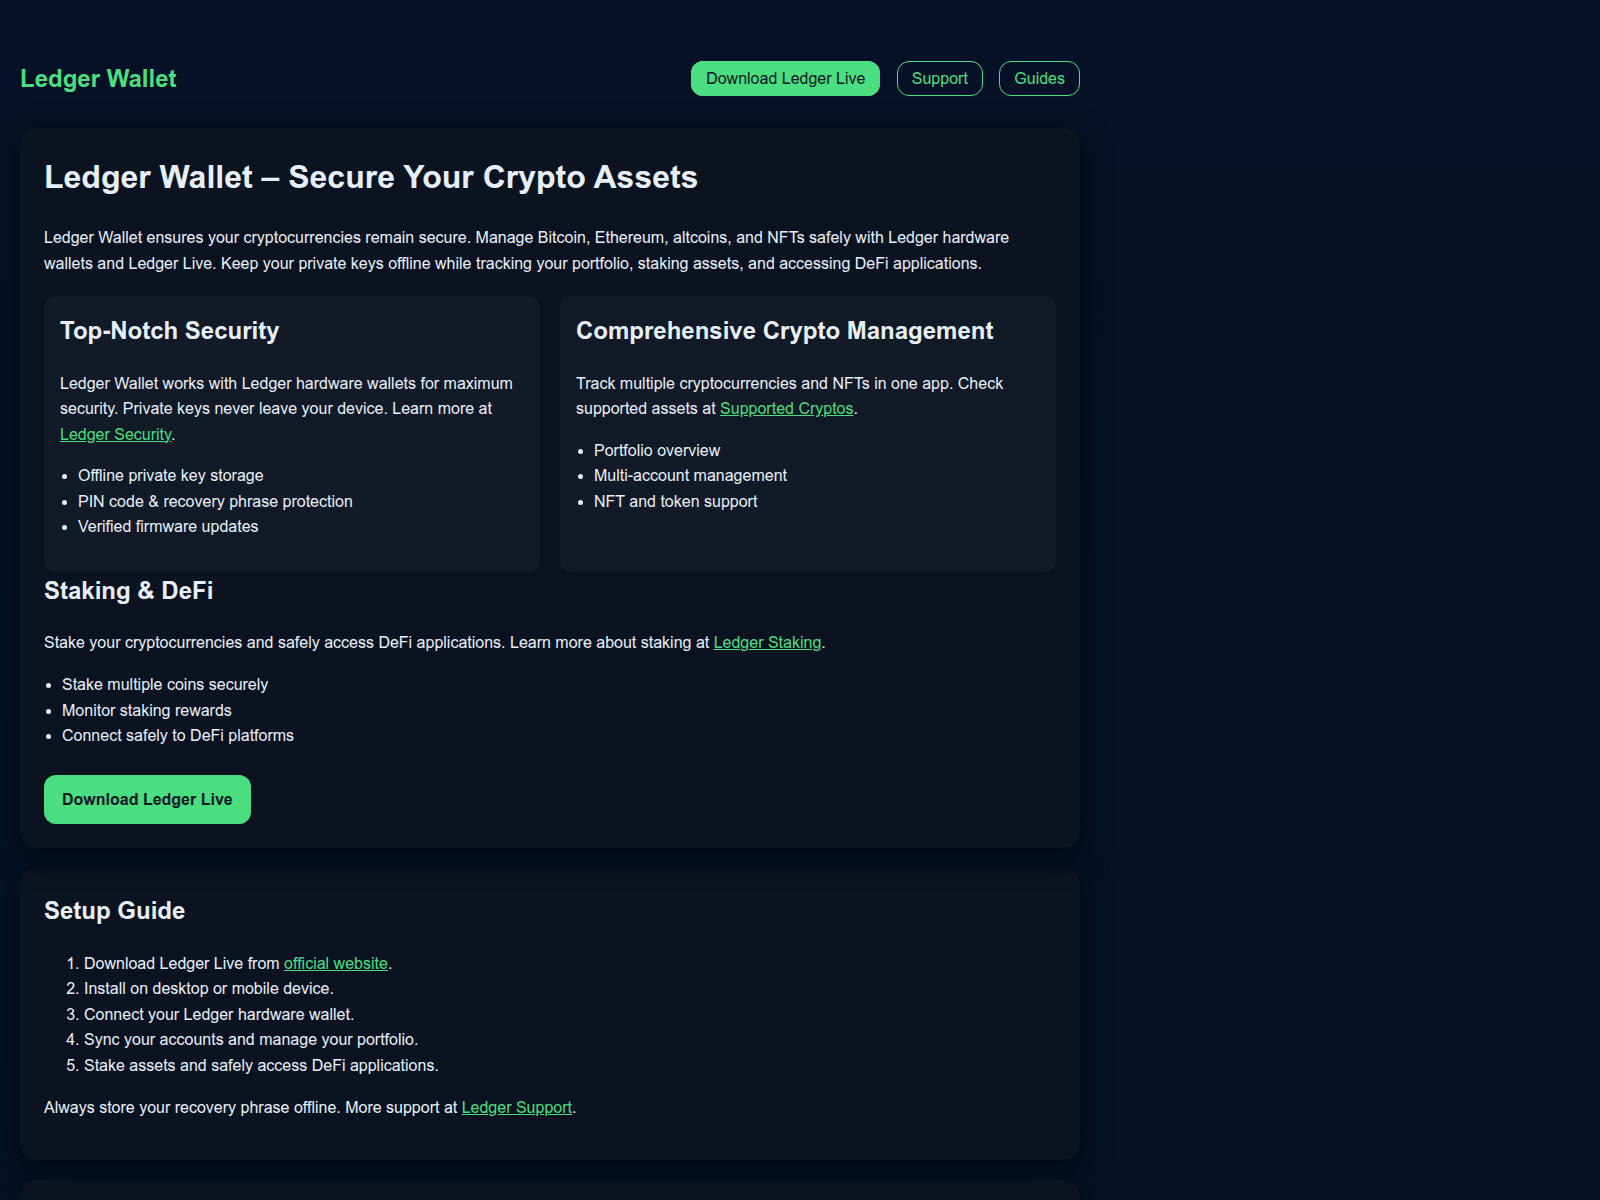Click step 3, "Connect your Ledger hardware wallet"

coord(218,1014)
